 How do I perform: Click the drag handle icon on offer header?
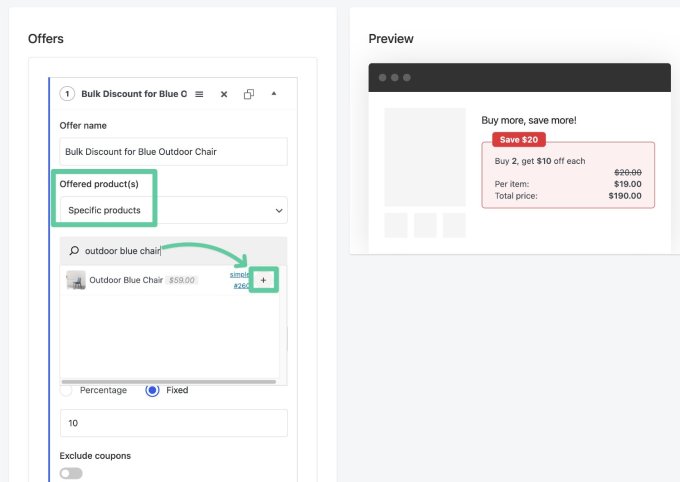point(199,94)
